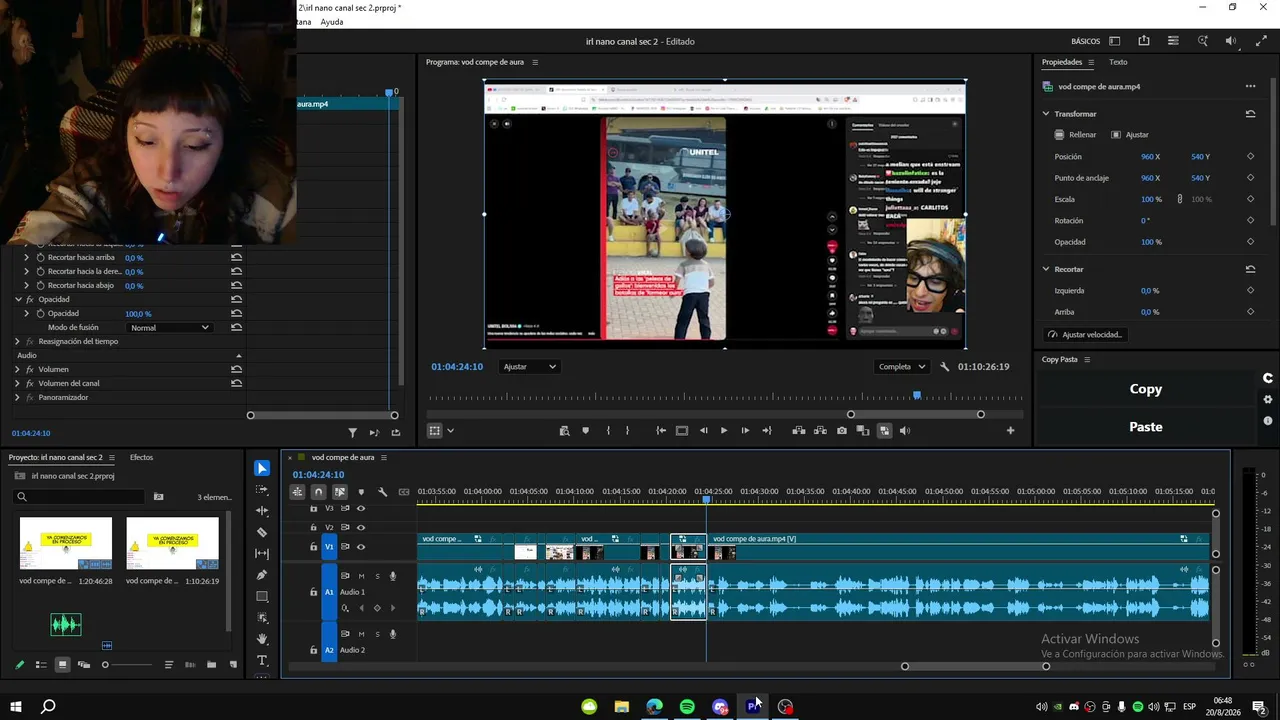The height and width of the screenshot is (720, 1280).
Task: Toggle V2 track visibility eye
Action: pyautogui.click(x=361, y=527)
